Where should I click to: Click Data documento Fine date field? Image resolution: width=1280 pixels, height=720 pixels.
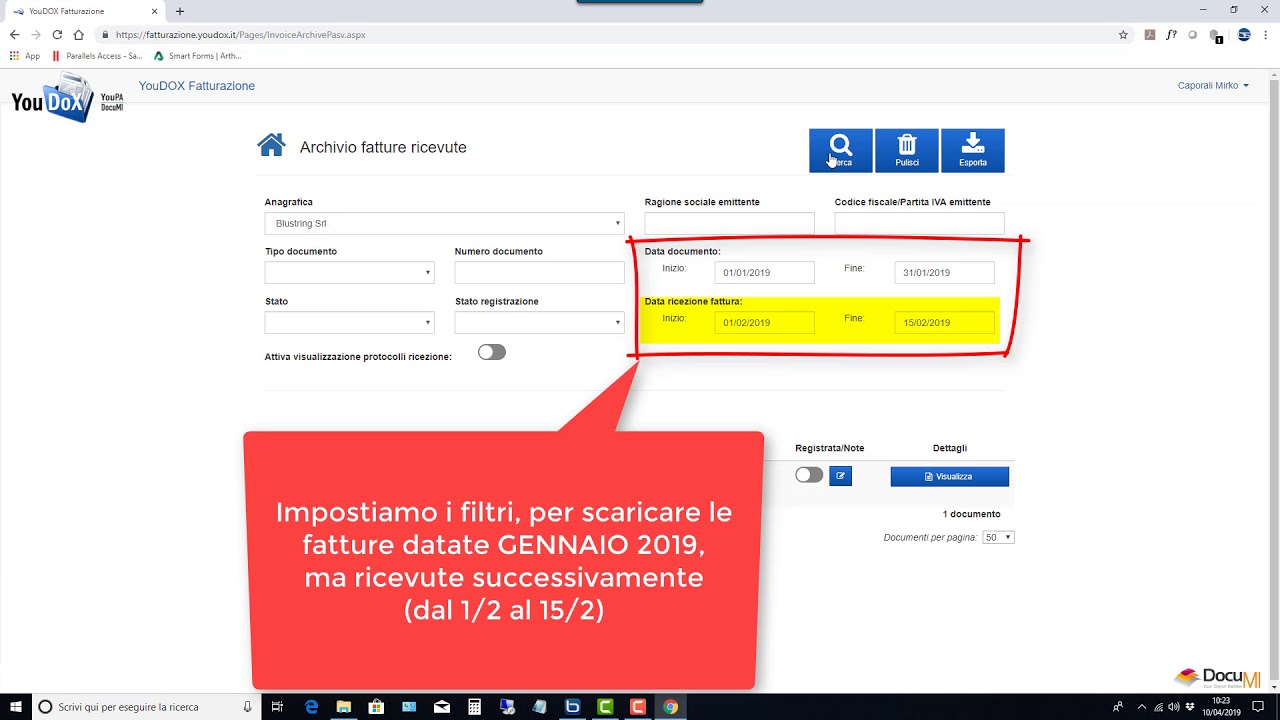click(945, 272)
